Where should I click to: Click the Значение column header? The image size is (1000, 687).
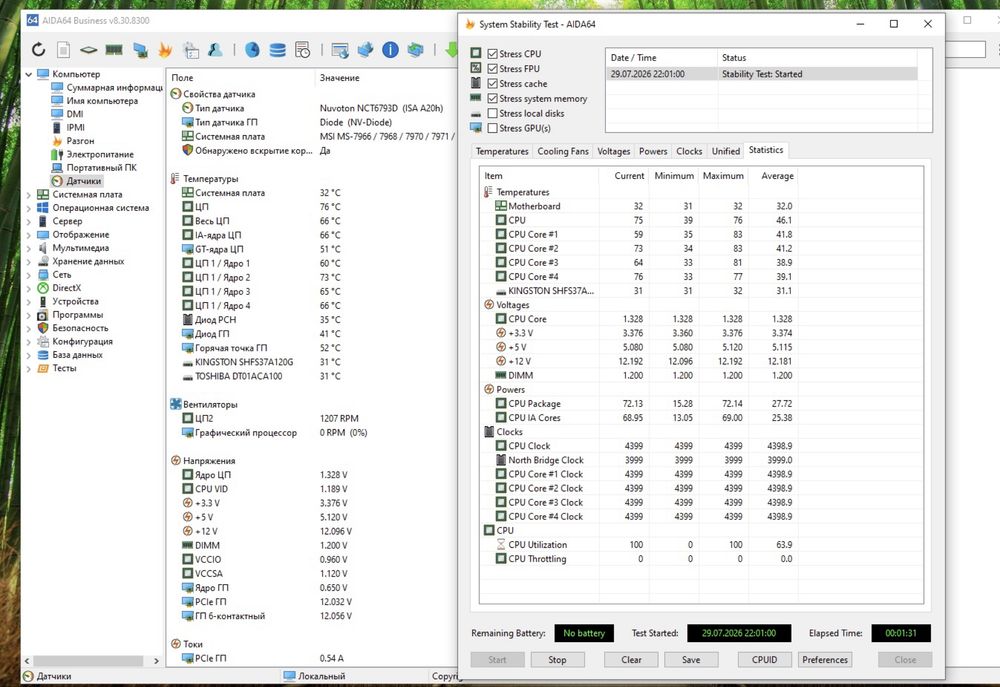pyautogui.click(x=386, y=78)
